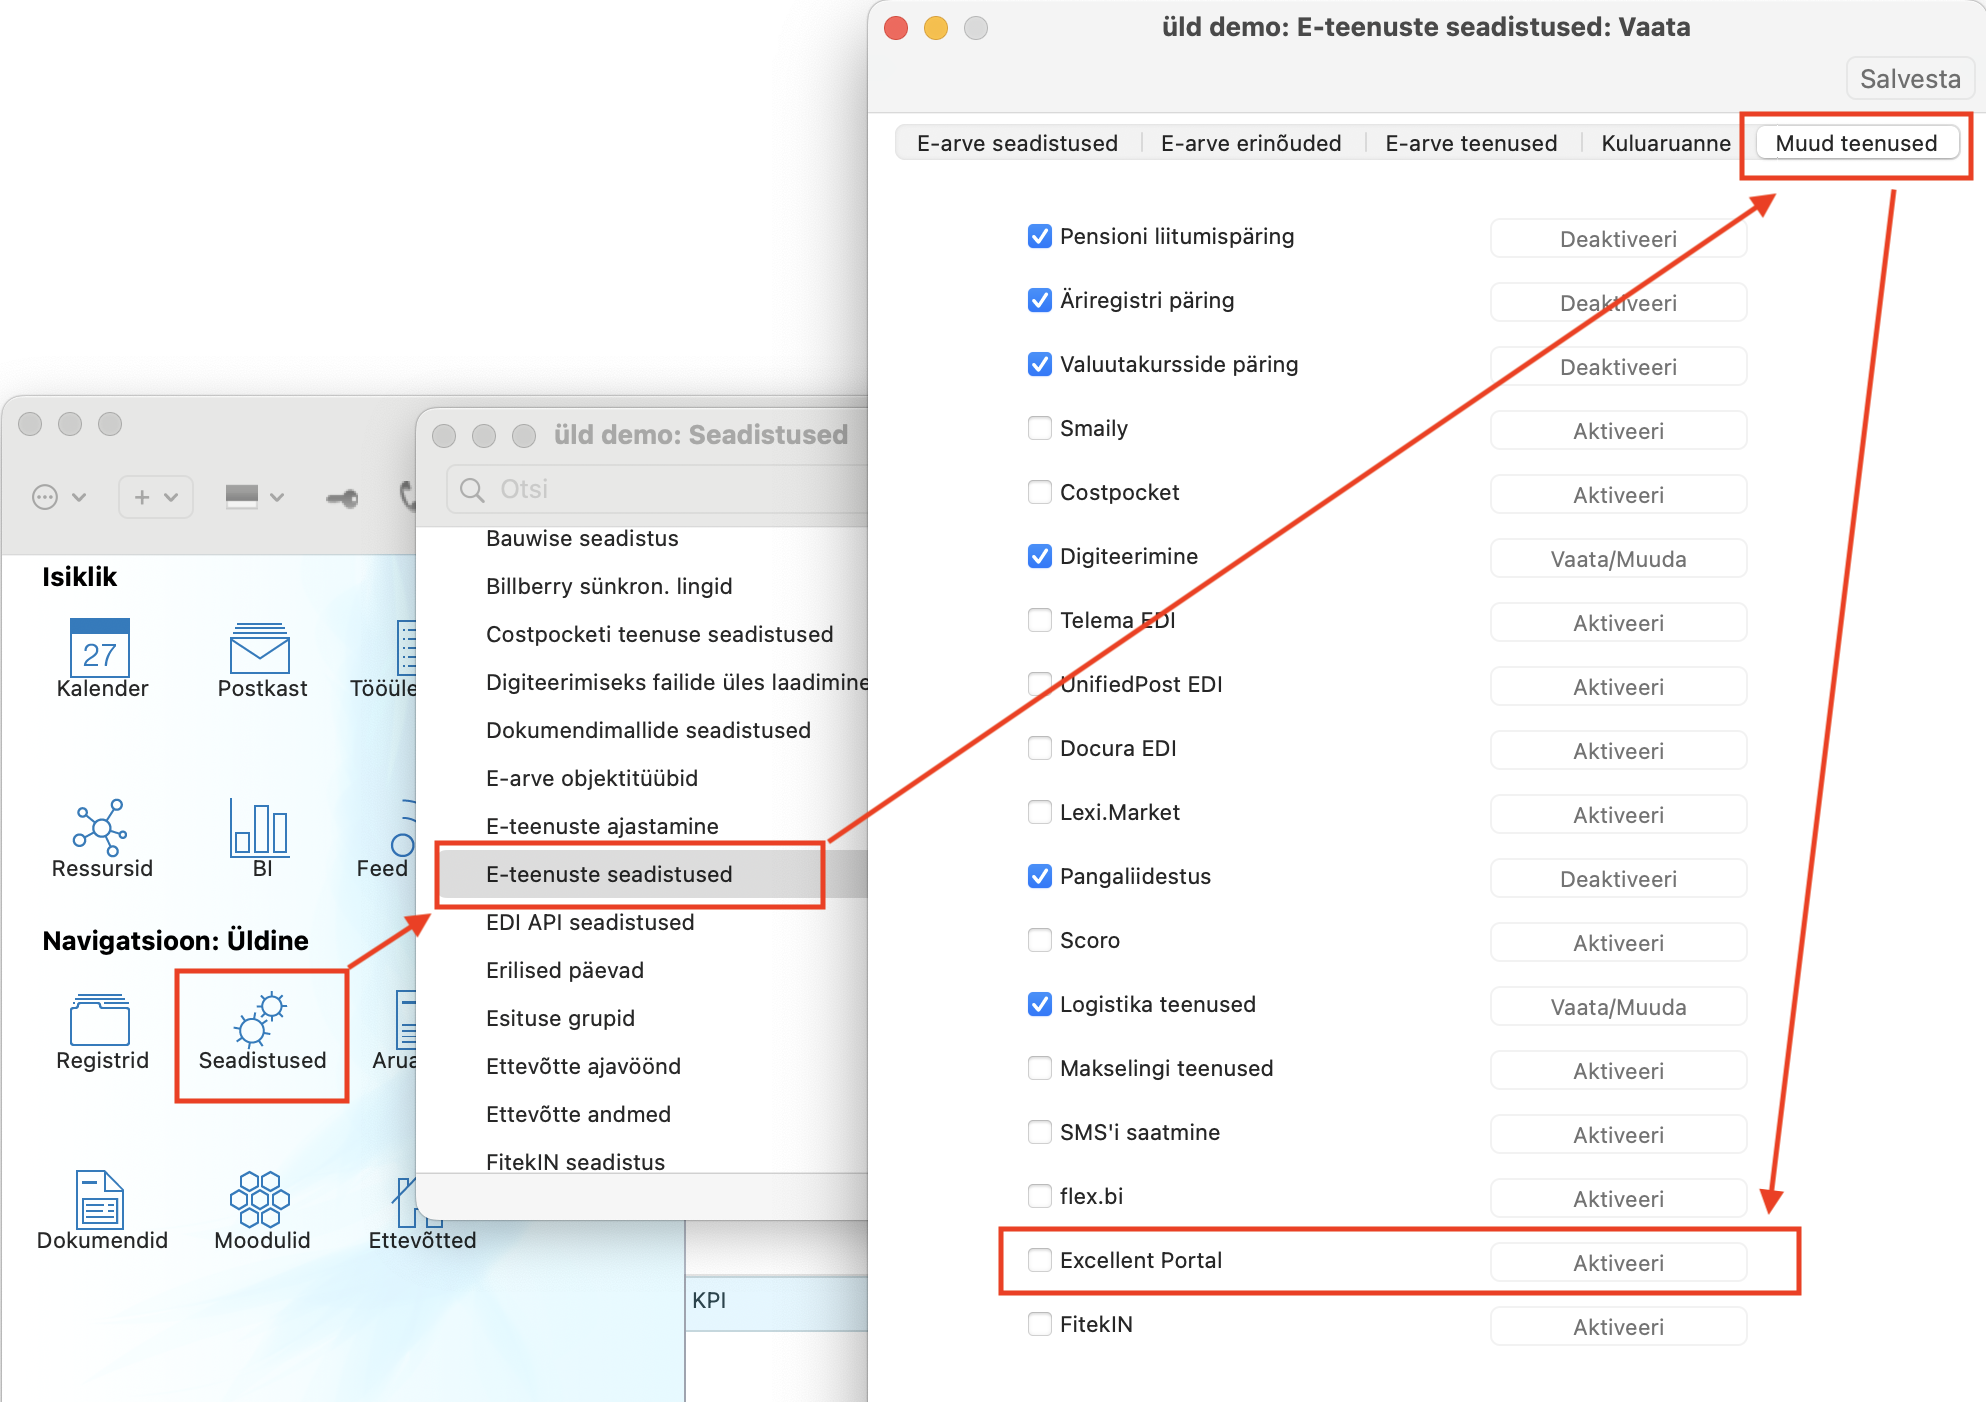This screenshot has width=1986, height=1402.
Task: Enable the Excellent Portal checkbox
Action: (1040, 1260)
